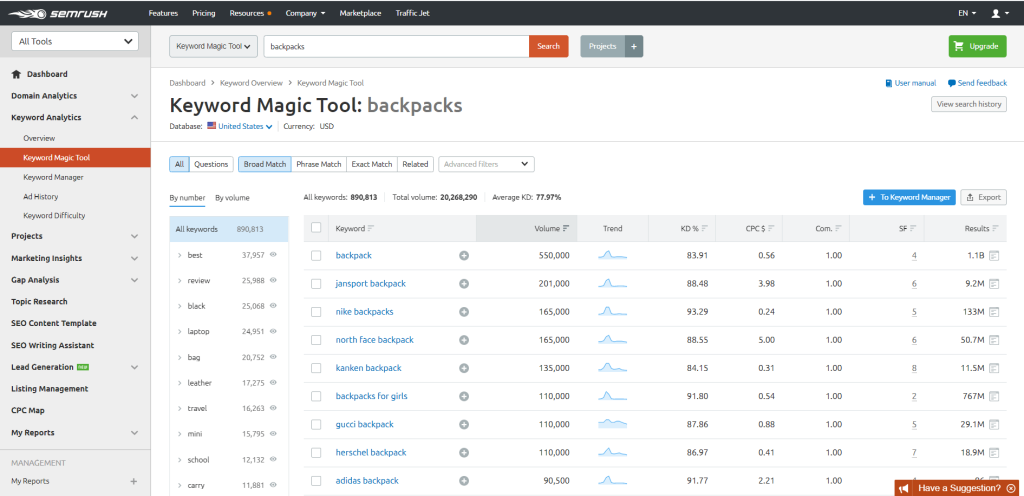The width and height of the screenshot is (1024, 496).
Task: Check the checkbox for nike backpacks
Action: 316,312
